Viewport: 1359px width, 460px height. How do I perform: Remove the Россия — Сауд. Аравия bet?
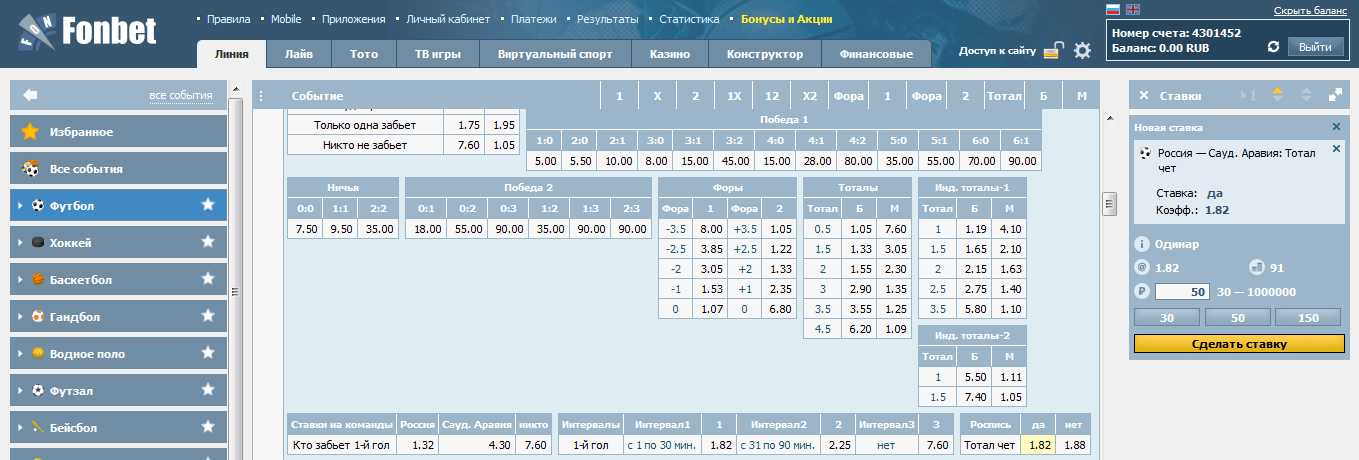pos(1336,149)
